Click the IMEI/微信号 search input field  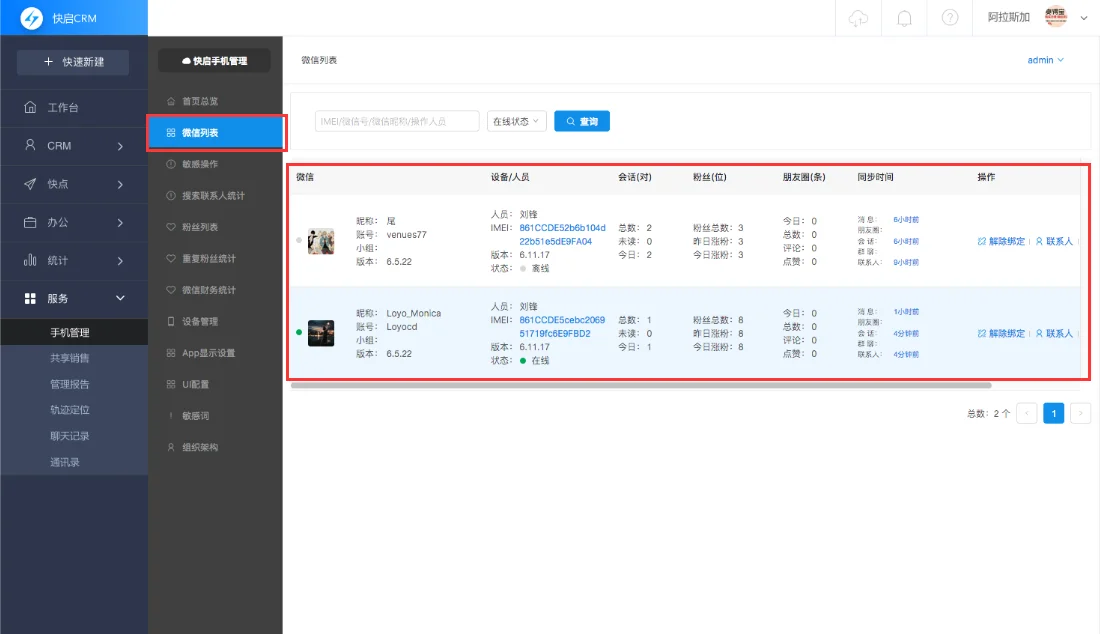pos(397,121)
